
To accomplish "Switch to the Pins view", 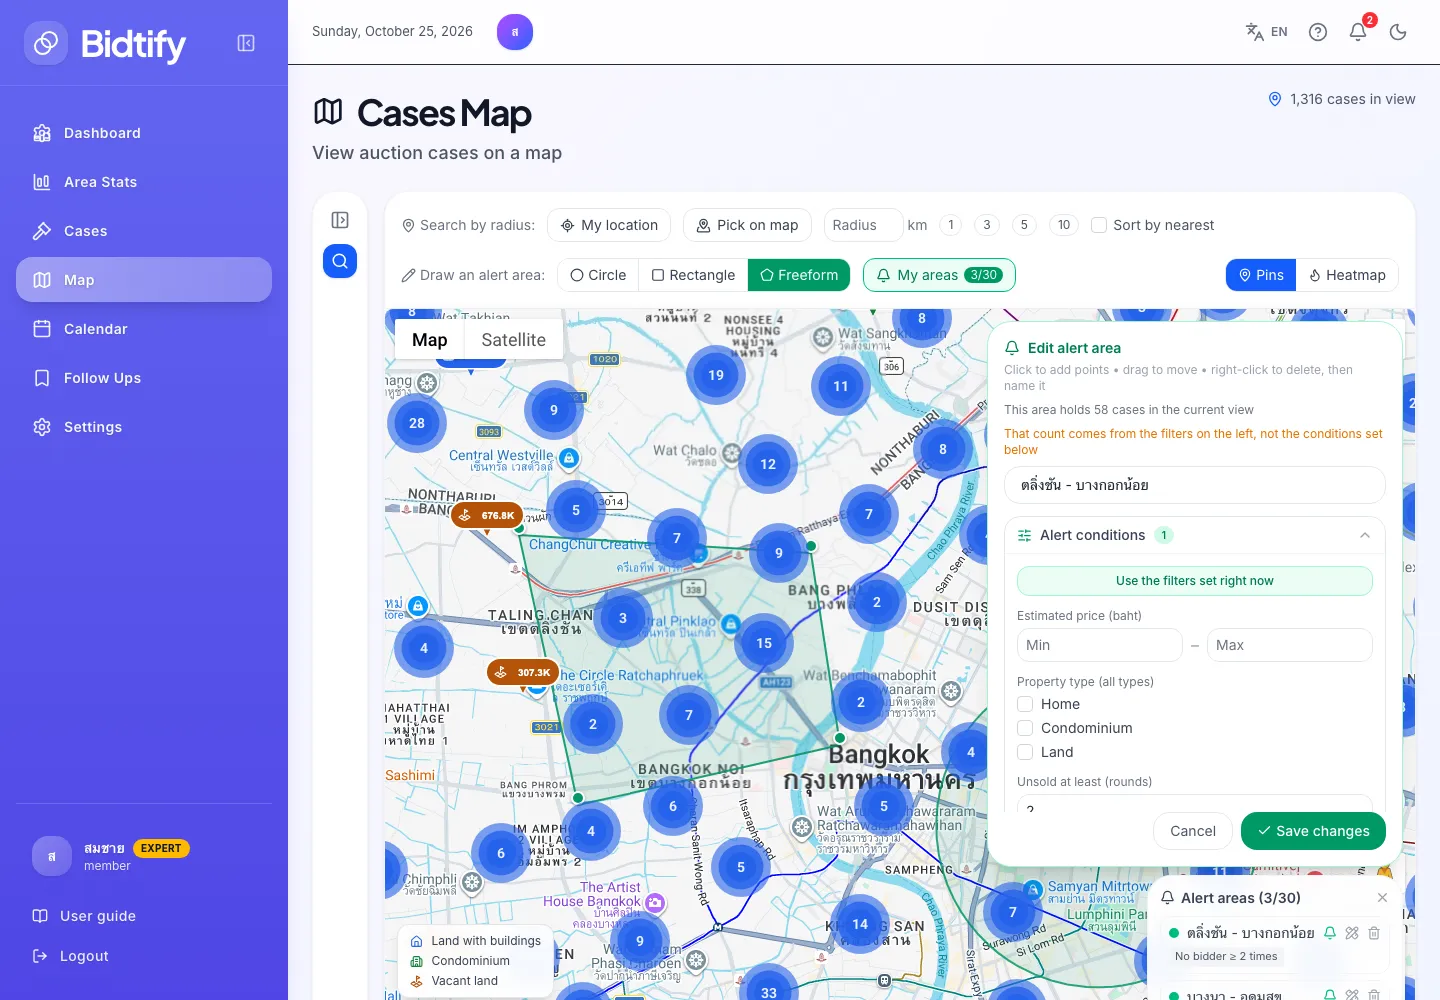I will 1261,275.
